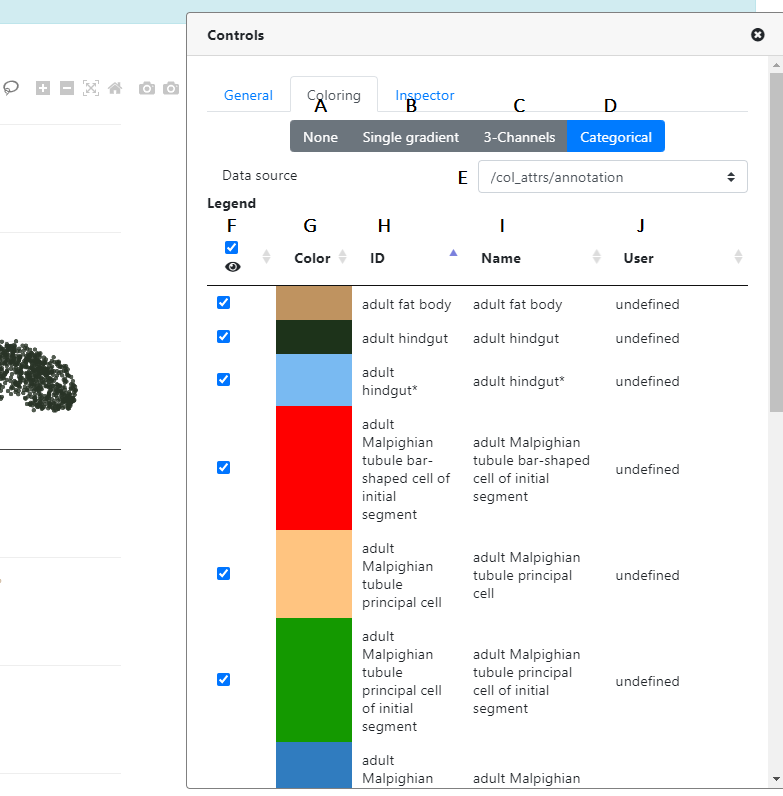Uncheck the bar-shaped cell of initial segment checkbox
783x796 pixels.
pos(223,468)
